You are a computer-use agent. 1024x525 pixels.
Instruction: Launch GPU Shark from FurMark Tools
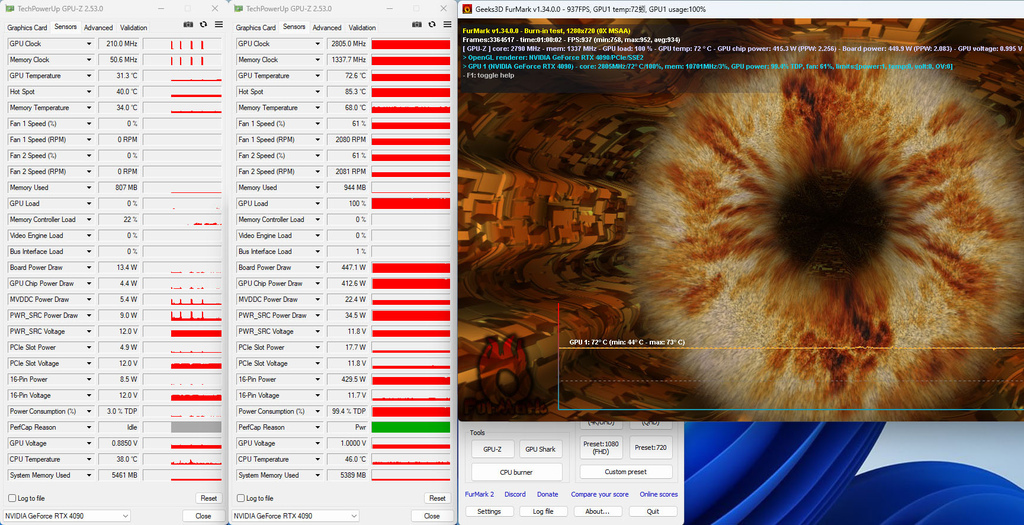point(541,449)
